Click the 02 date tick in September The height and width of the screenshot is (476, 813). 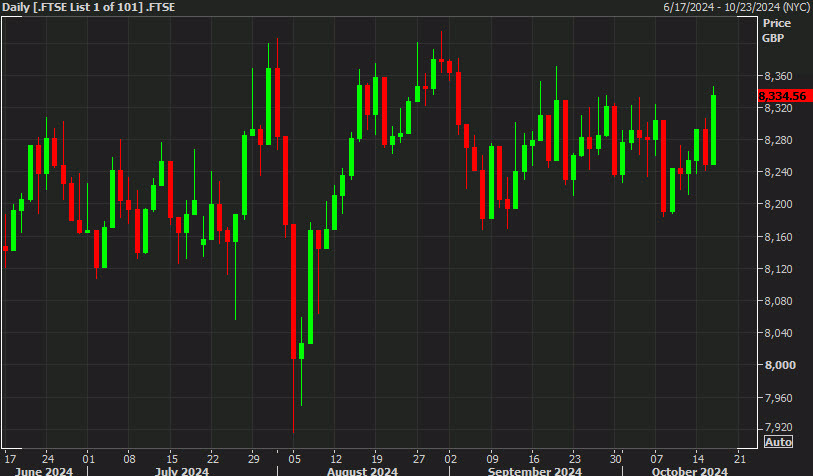[451, 459]
